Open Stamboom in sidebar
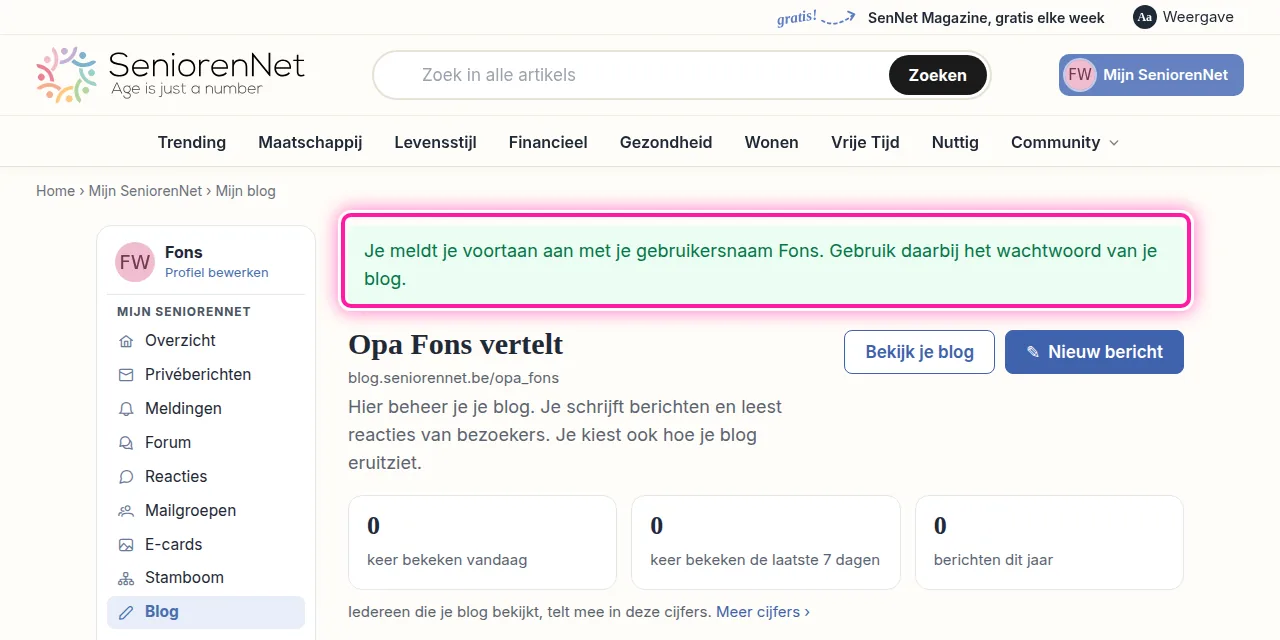The width and height of the screenshot is (1280, 640). (206, 578)
